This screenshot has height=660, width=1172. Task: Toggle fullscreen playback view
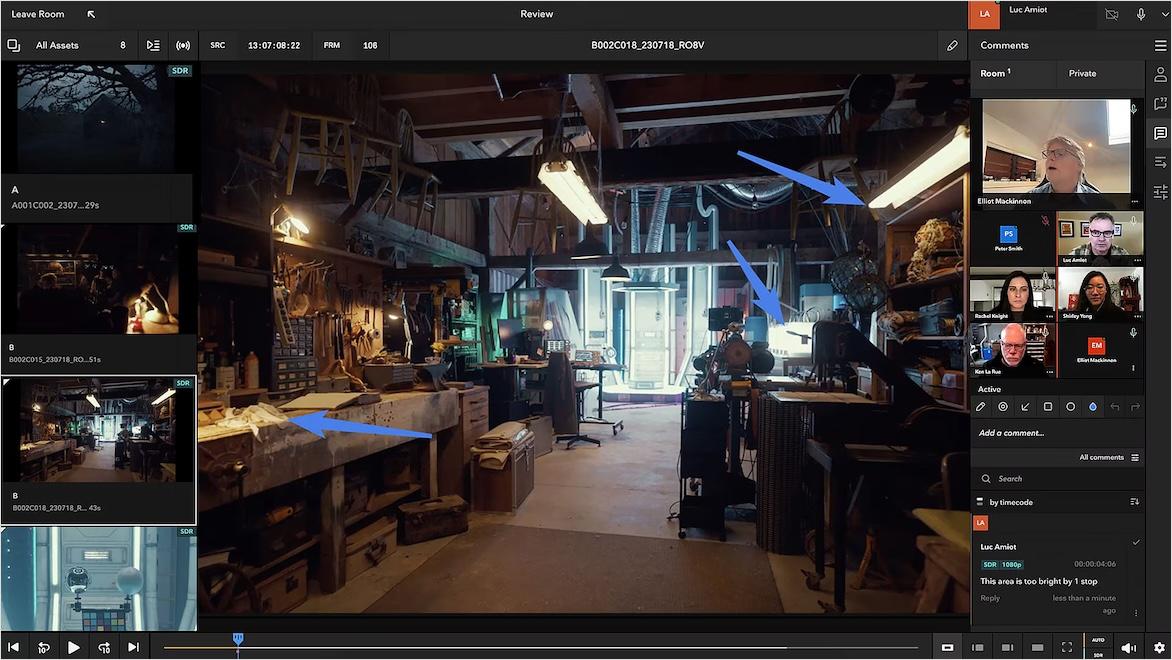1066,646
